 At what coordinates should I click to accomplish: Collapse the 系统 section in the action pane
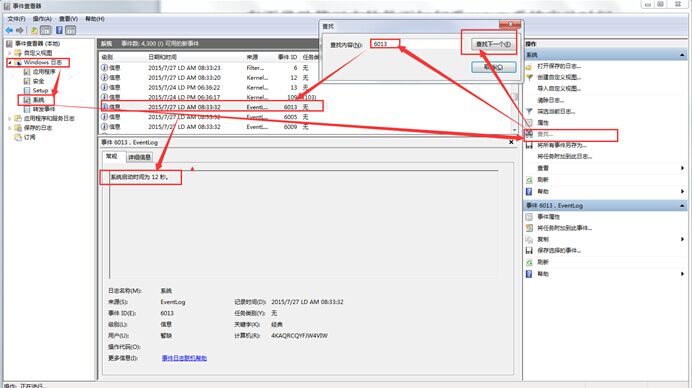click(x=682, y=55)
